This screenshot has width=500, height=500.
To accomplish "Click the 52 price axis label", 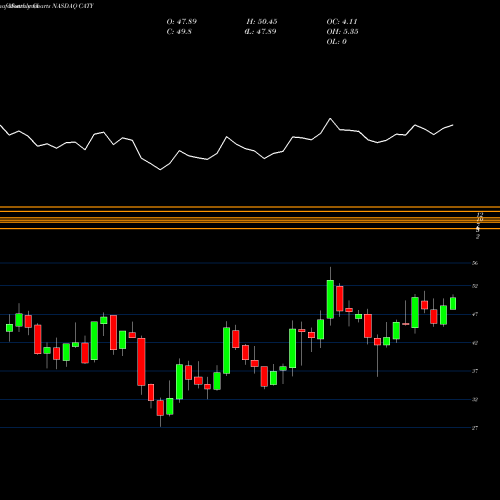I will 475,286.
